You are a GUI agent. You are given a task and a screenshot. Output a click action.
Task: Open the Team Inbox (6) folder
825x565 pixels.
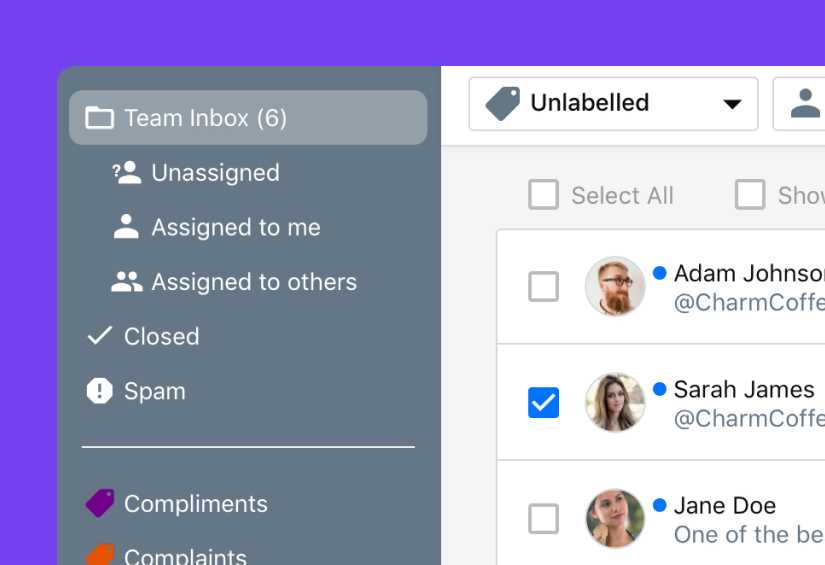pos(205,118)
